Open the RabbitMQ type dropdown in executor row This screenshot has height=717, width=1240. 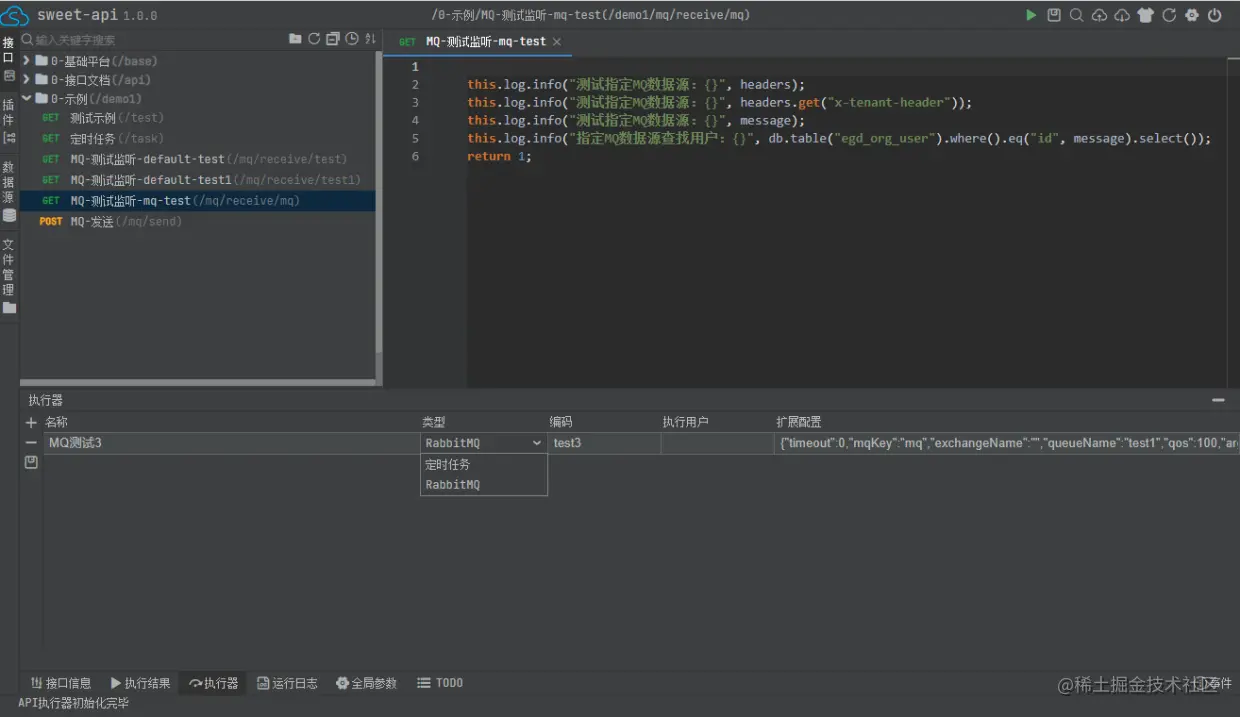click(484, 443)
